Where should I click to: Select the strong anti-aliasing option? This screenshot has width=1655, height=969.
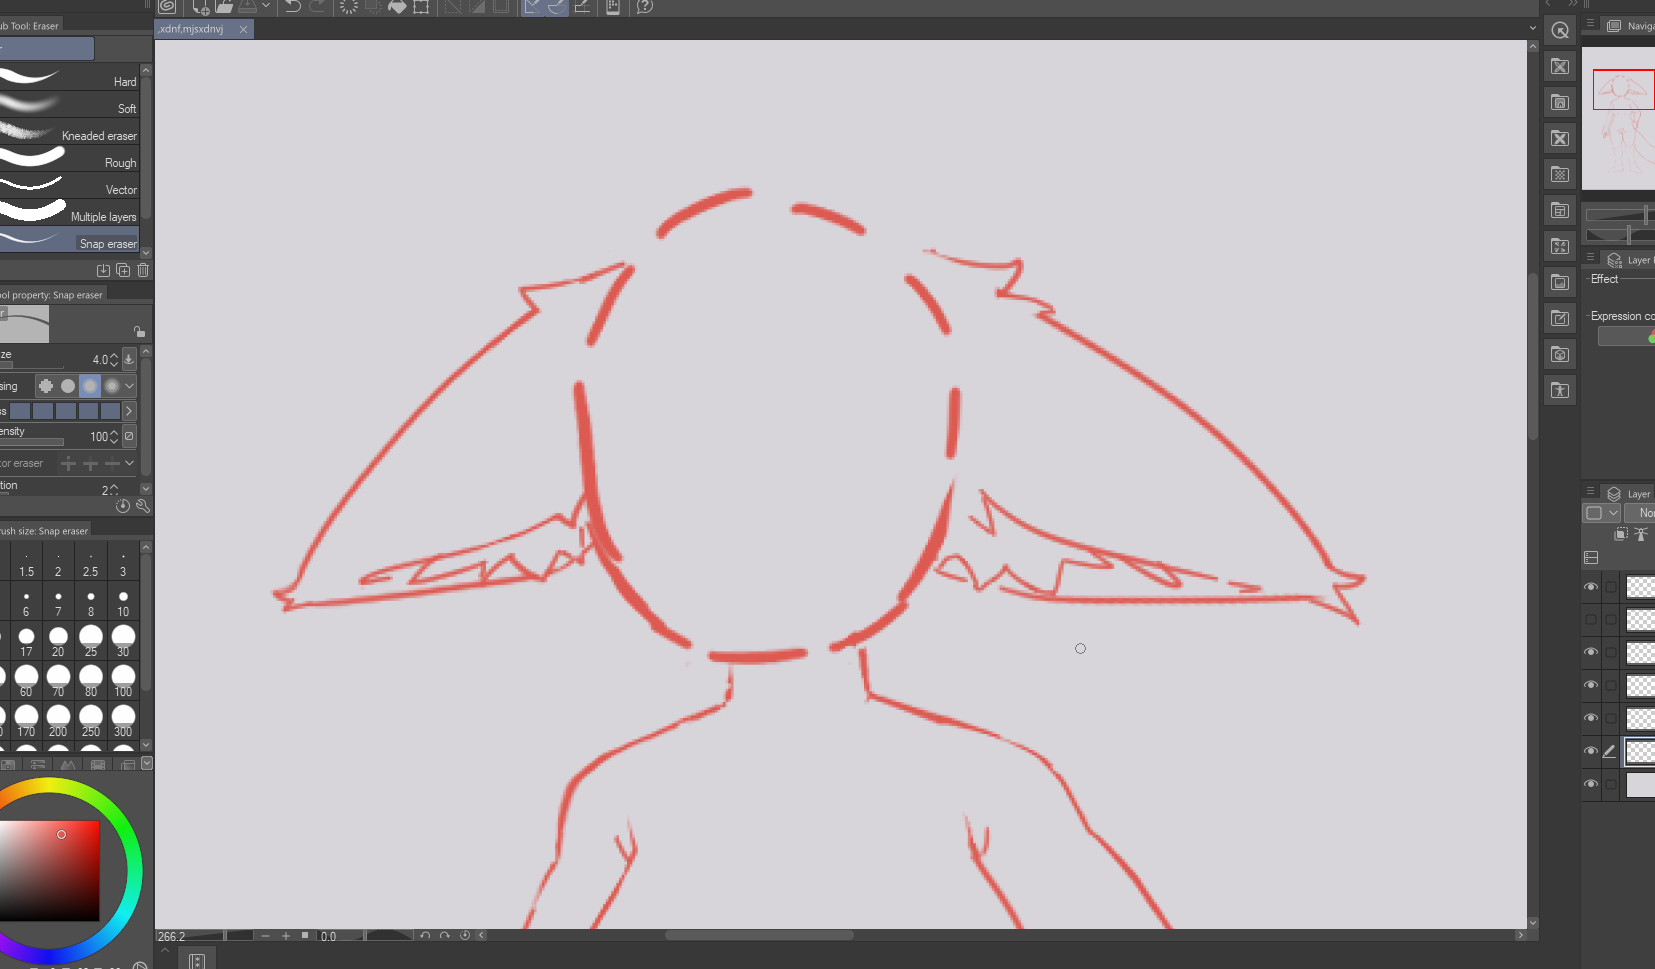click(112, 386)
